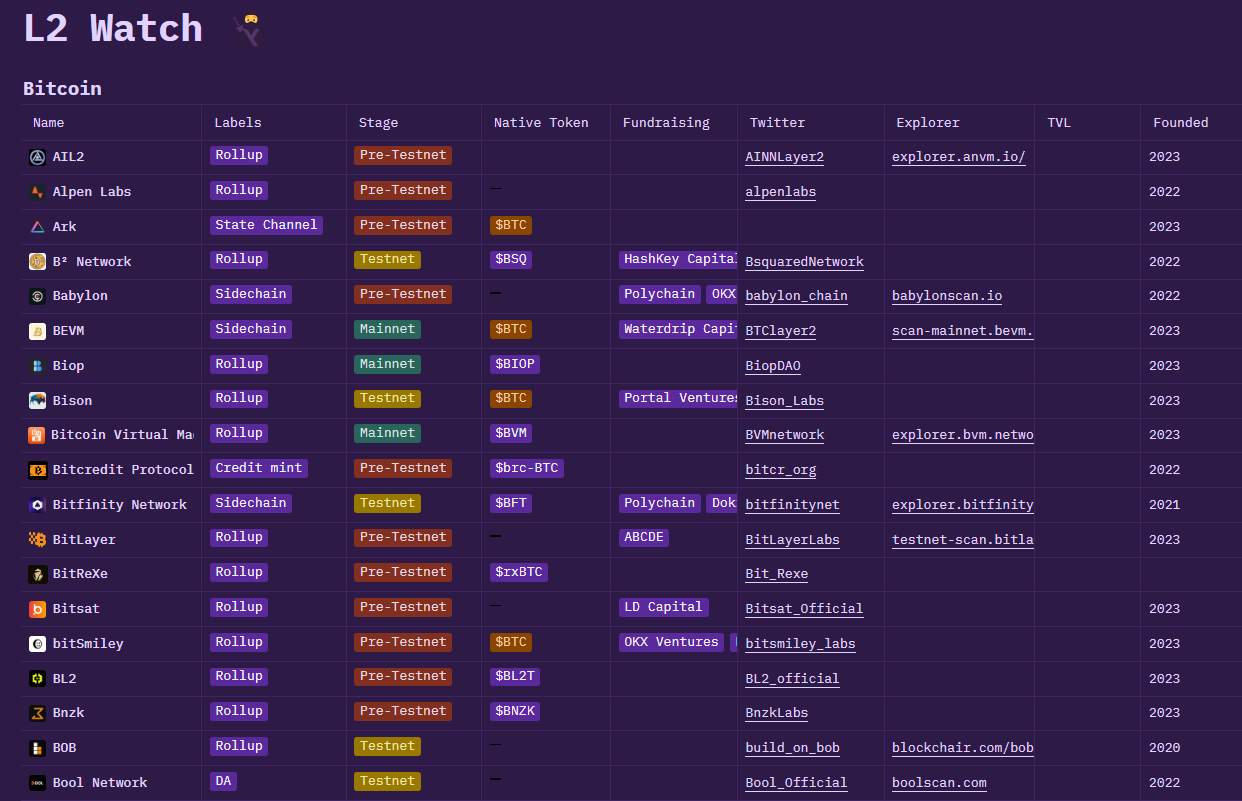Click the L2 Watch page title
This screenshot has width=1242, height=801.
113,28
